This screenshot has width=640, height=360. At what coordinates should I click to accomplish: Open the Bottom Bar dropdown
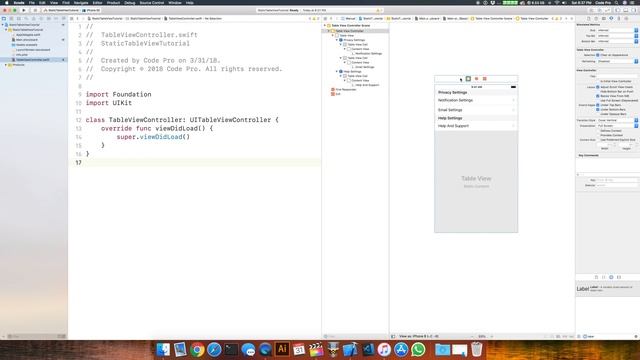[617, 41]
